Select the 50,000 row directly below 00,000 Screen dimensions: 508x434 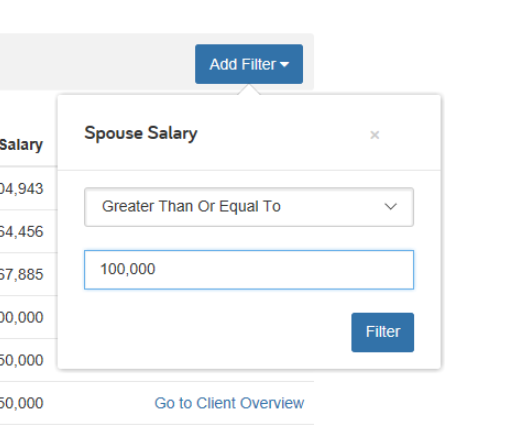coord(22,360)
